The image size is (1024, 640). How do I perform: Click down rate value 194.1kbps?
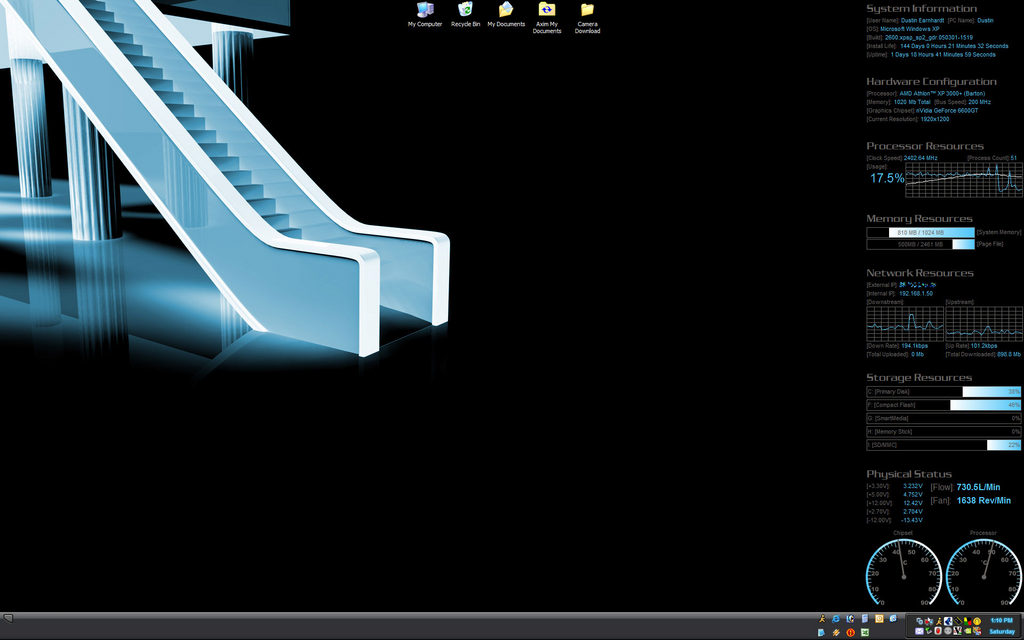(x=914, y=345)
